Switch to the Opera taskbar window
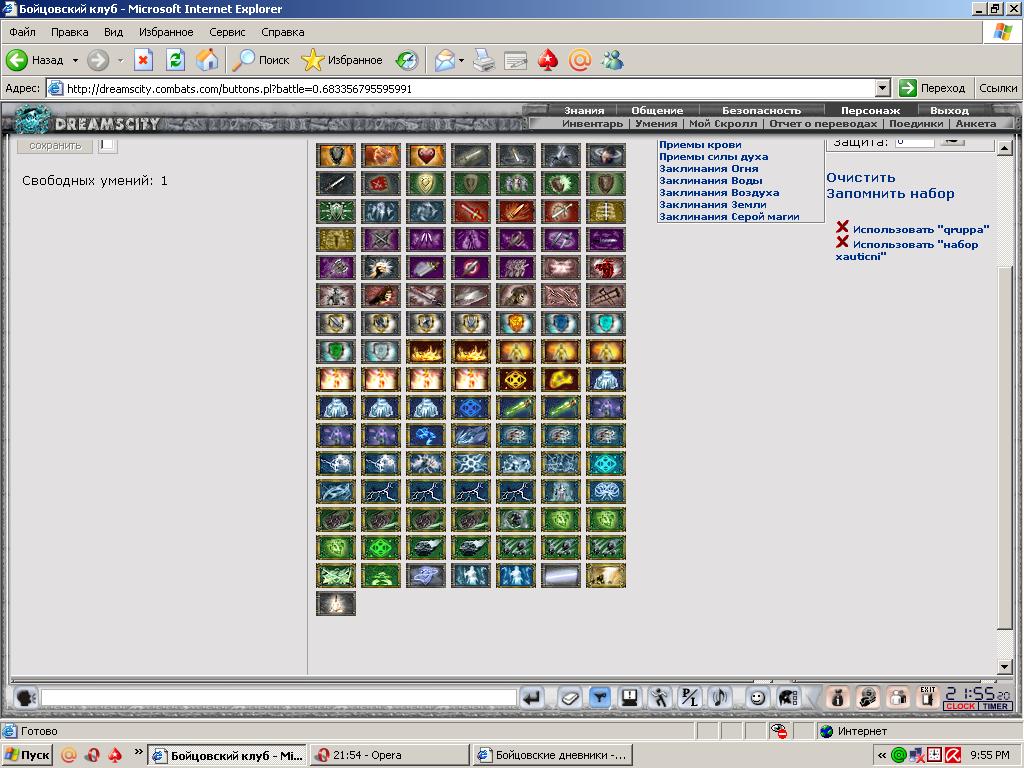1024x768 pixels. 389,756
